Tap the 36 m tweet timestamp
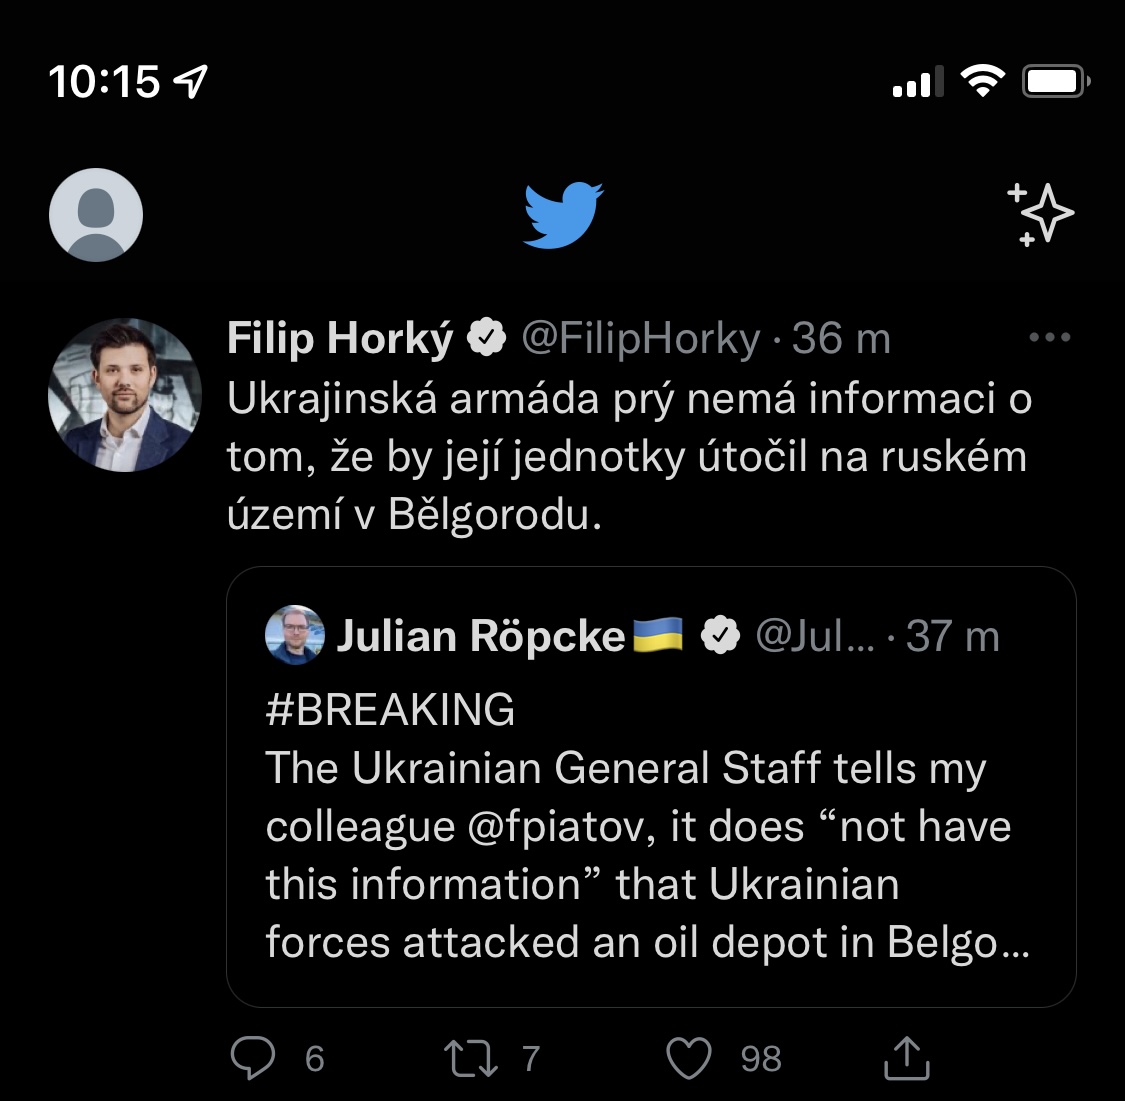Image resolution: width=1125 pixels, height=1101 pixels. point(841,339)
